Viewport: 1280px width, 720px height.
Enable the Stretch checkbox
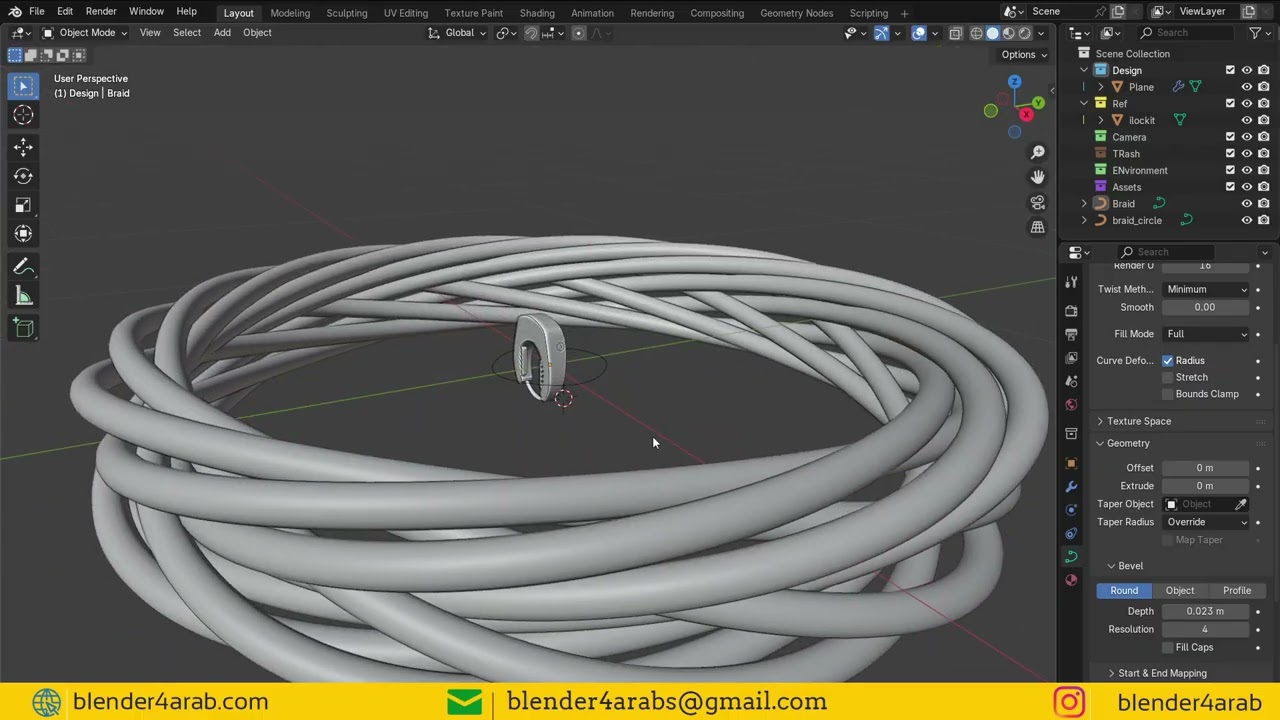click(1167, 377)
